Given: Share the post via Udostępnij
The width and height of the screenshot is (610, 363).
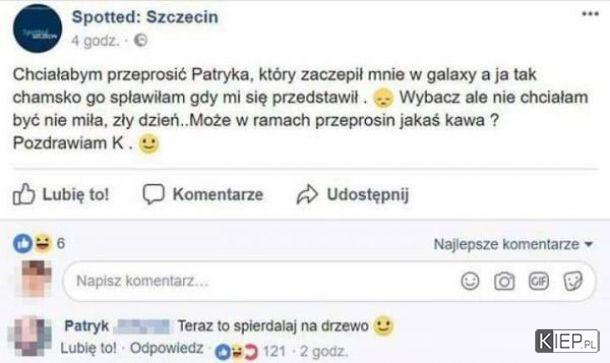Looking at the screenshot, I should tap(352, 195).
